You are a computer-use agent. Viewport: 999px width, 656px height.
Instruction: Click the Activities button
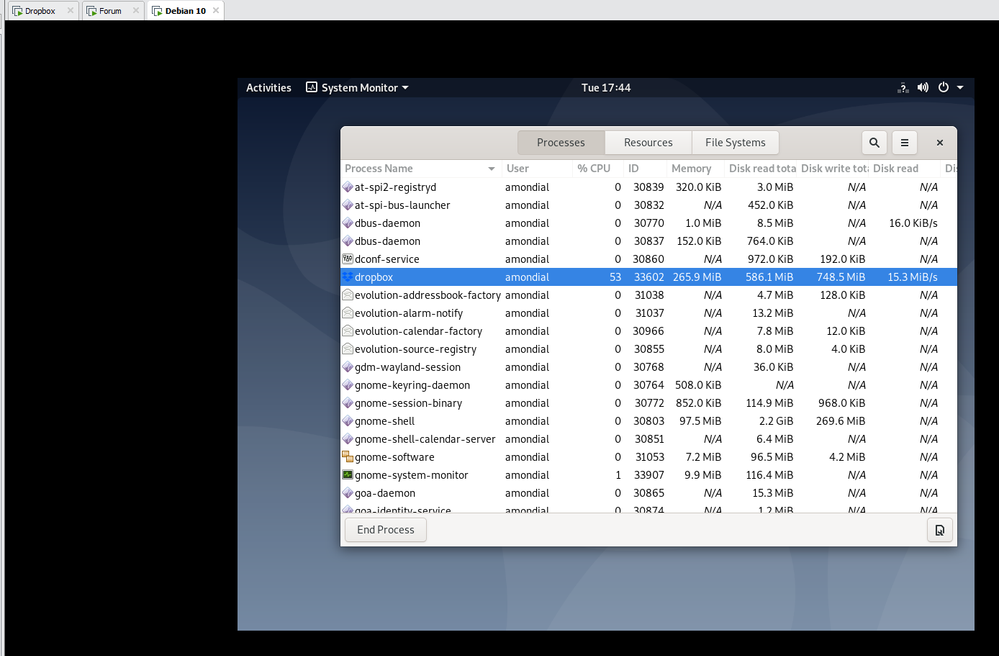pos(268,88)
